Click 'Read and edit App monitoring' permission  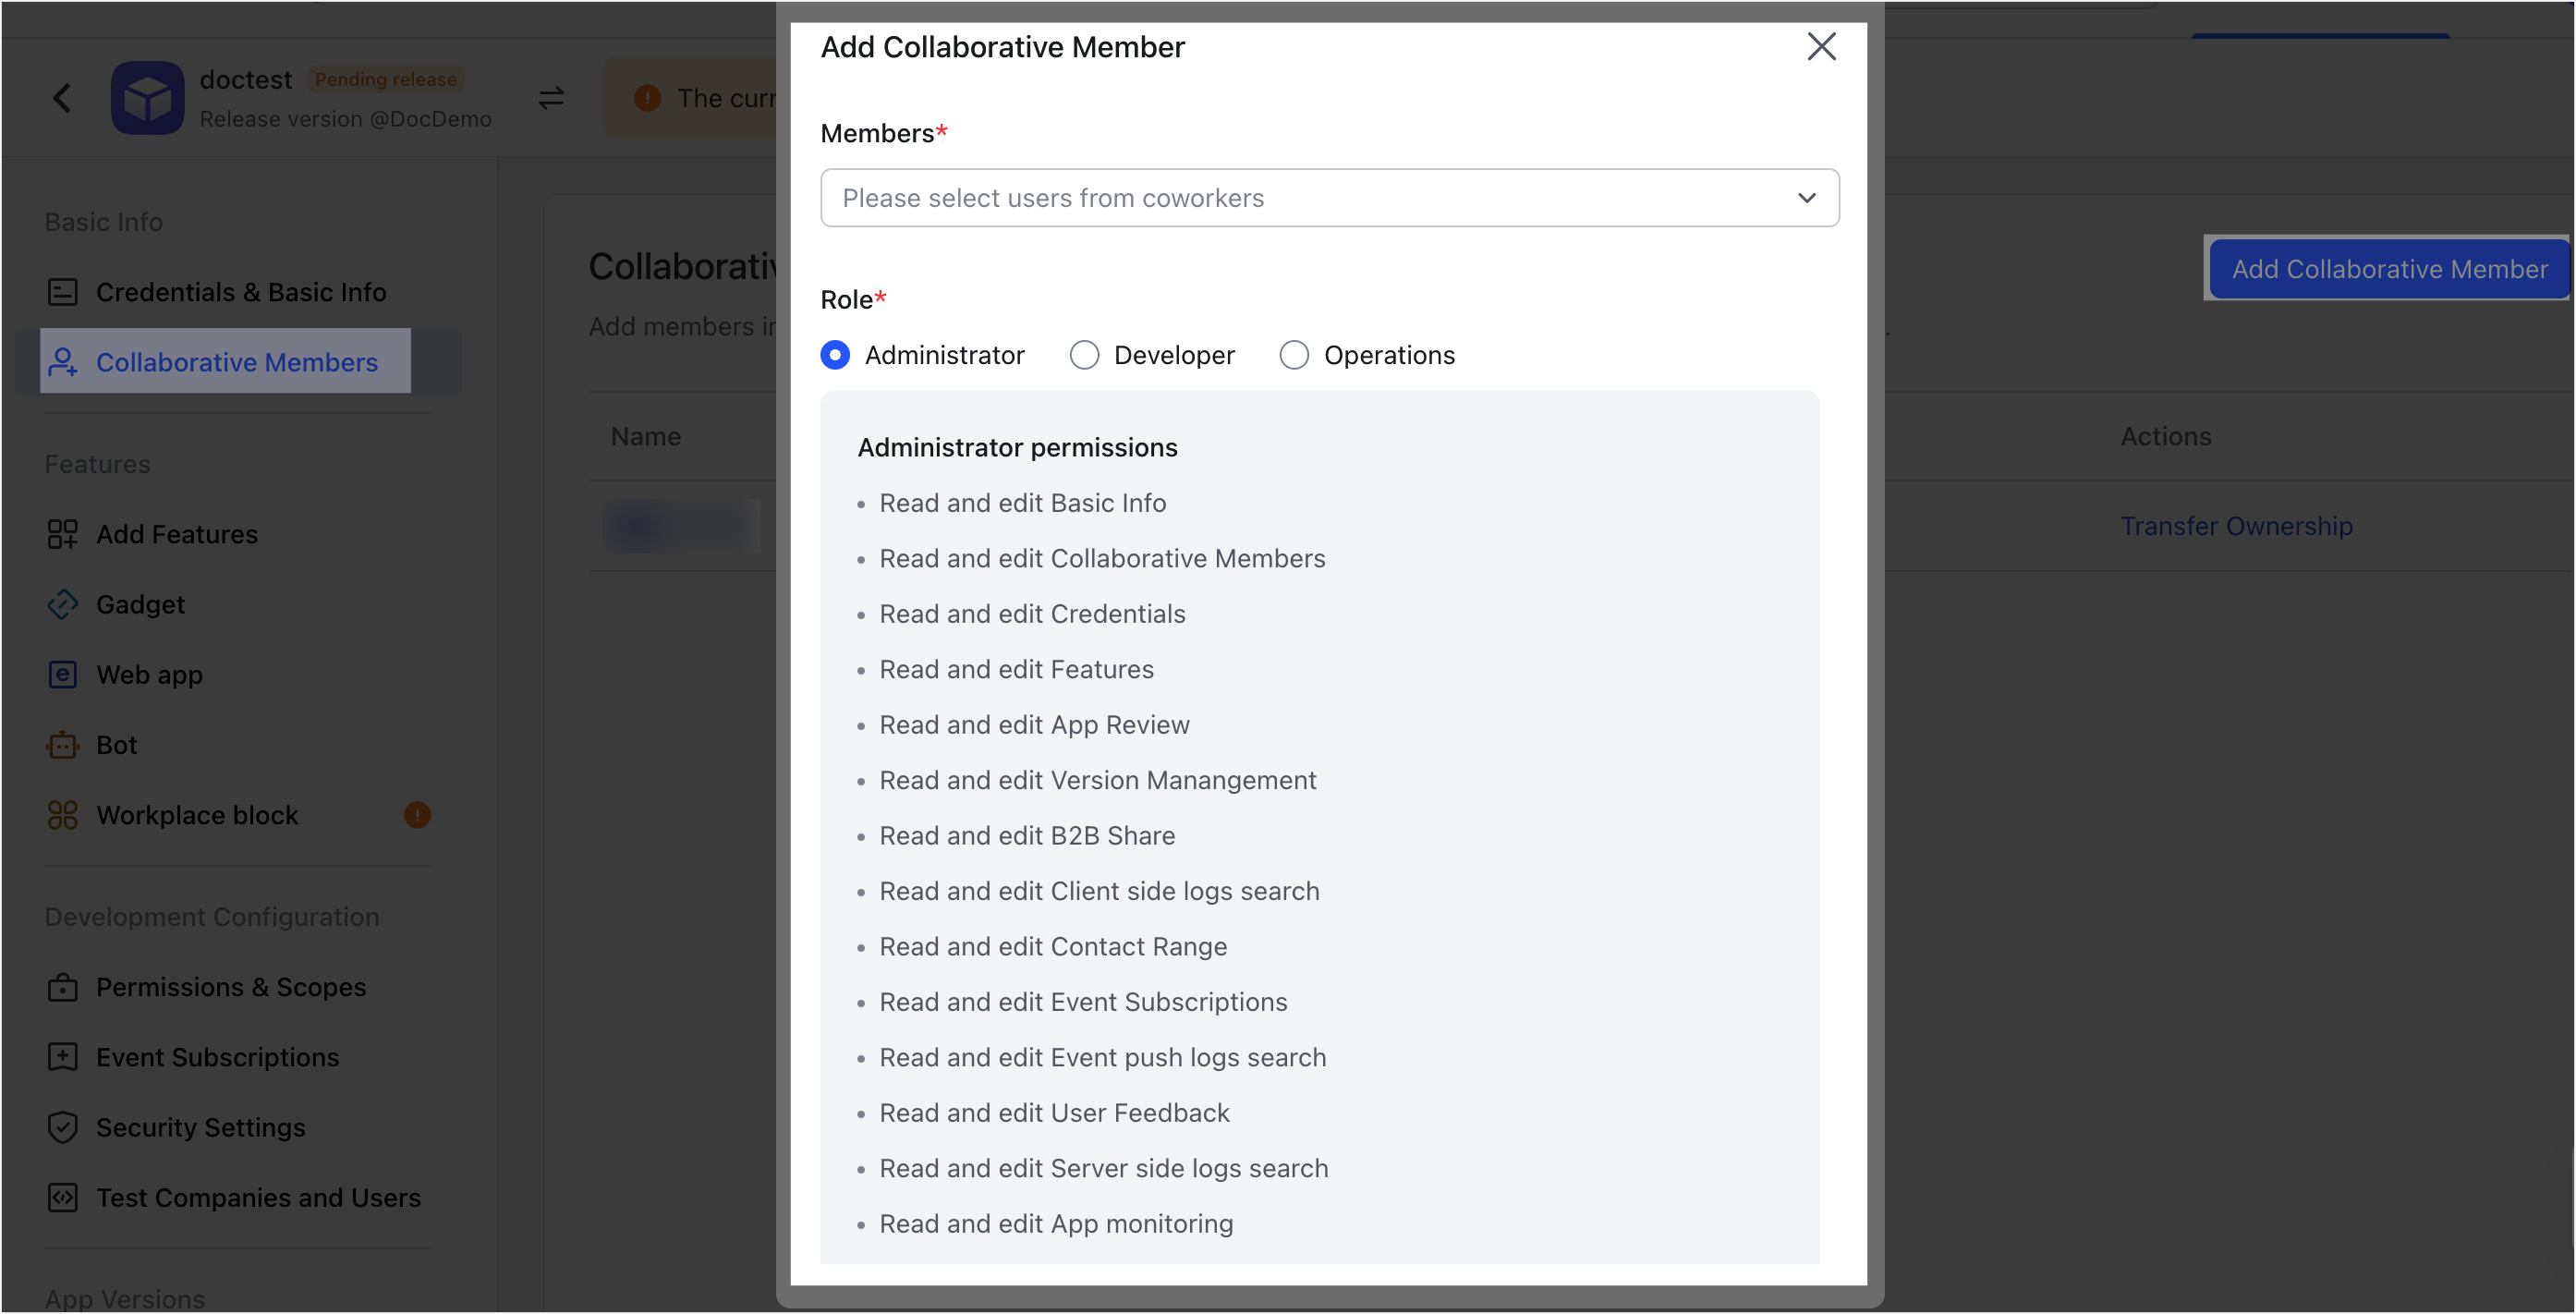1056,1224
